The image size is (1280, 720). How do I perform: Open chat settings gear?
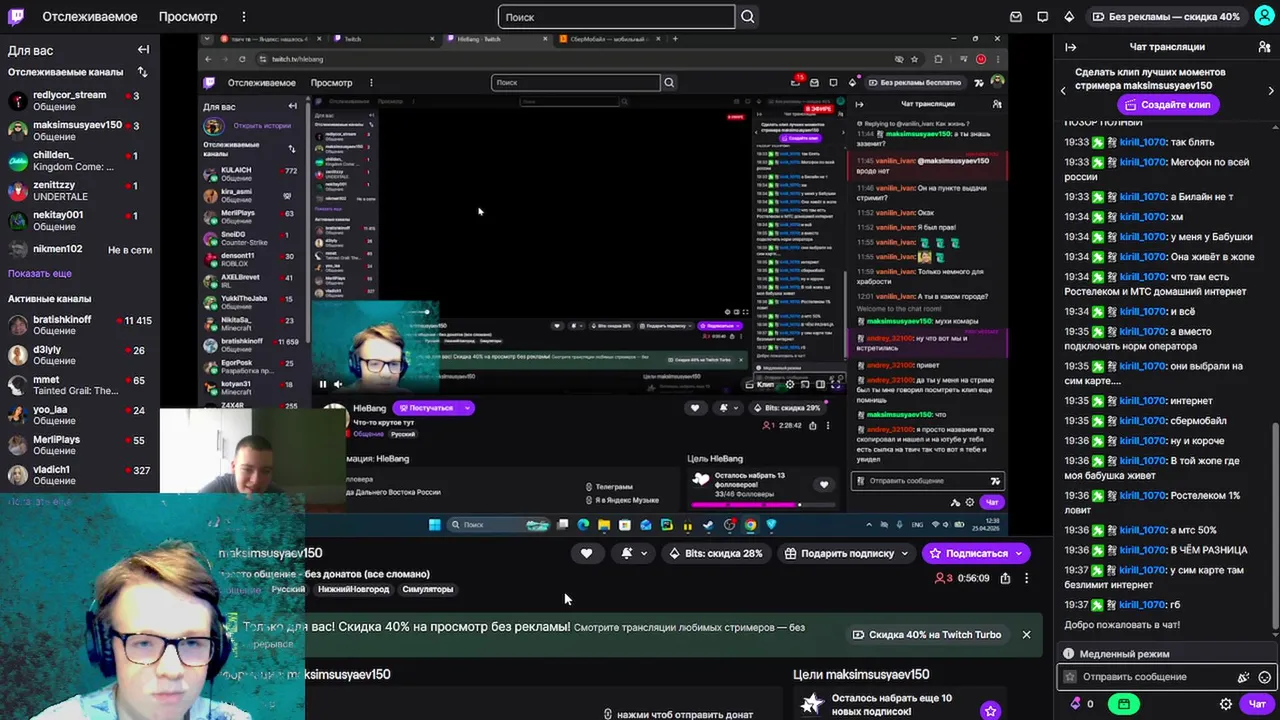click(1226, 704)
